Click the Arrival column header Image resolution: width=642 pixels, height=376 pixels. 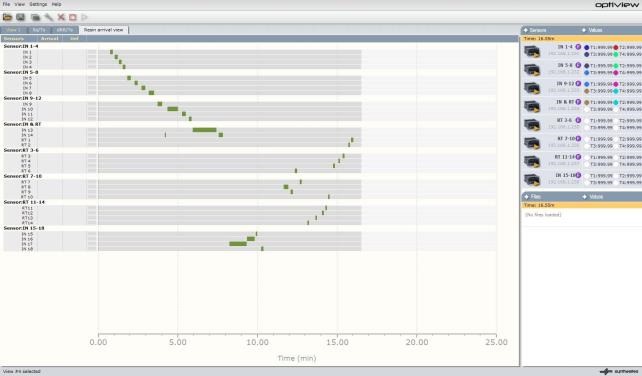[50, 39]
